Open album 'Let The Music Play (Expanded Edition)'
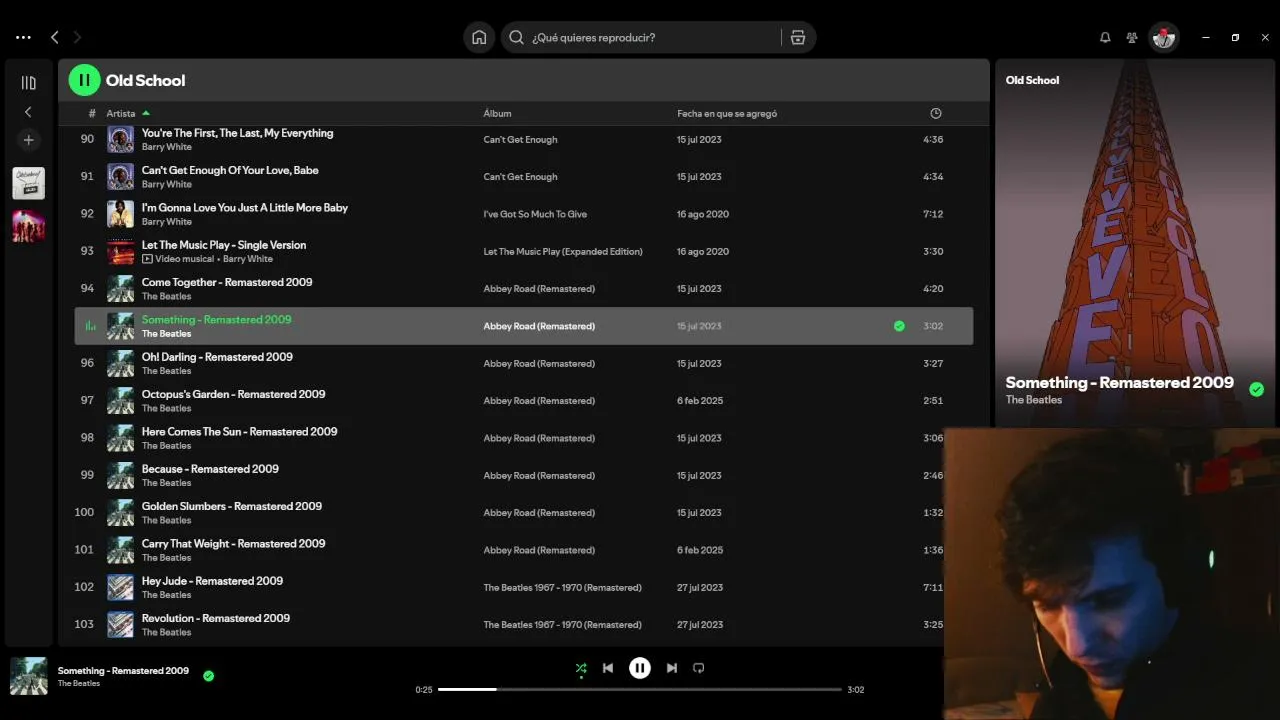Viewport: 1280px width, 720px height. (x=563, y=252)
